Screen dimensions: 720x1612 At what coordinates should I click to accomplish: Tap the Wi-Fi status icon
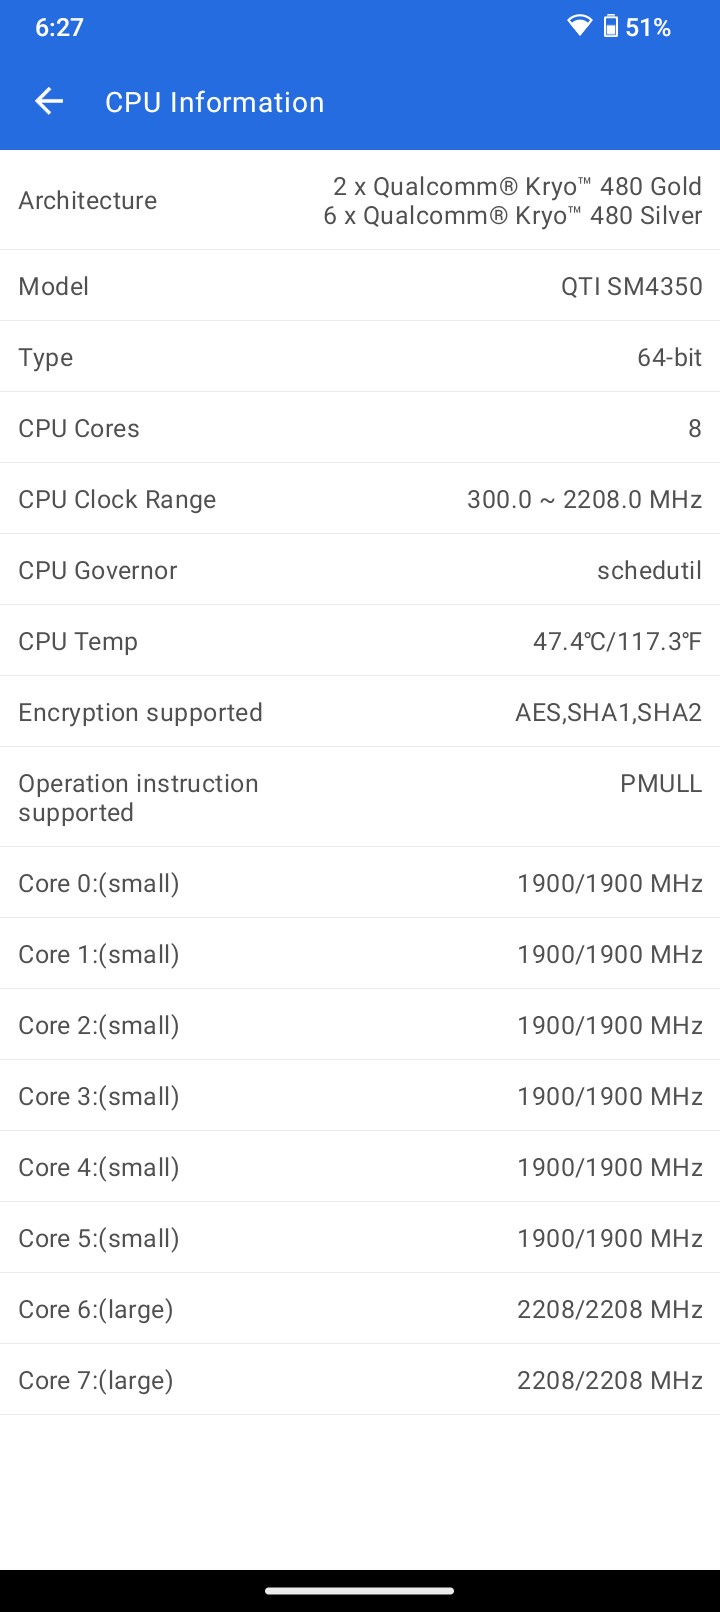[580, 26]
